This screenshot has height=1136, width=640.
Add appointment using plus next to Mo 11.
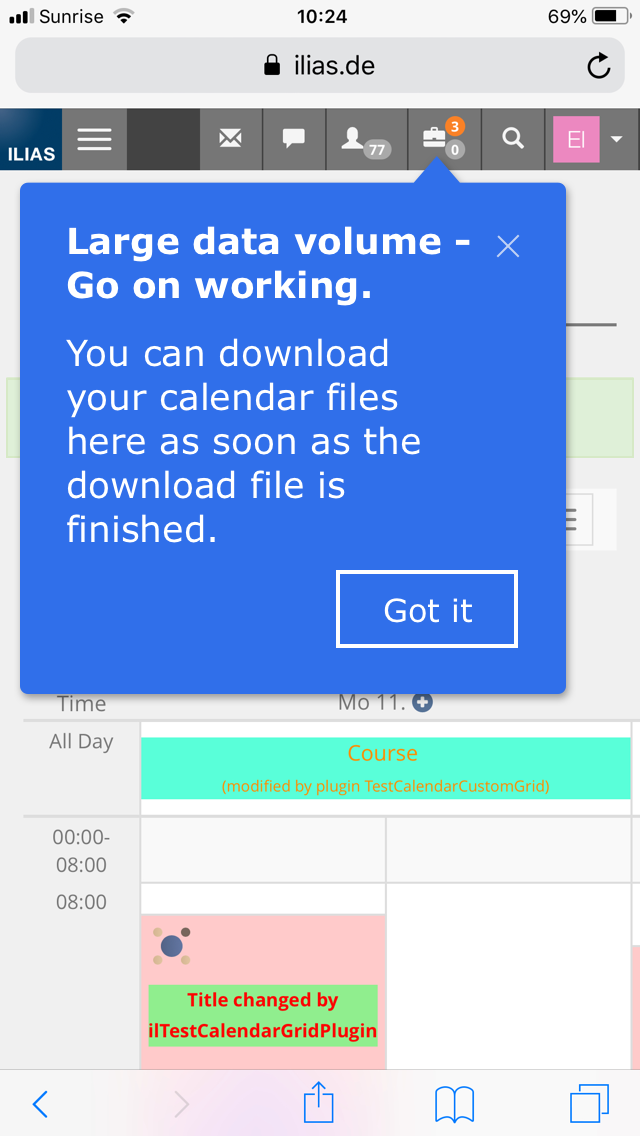click(x=423, y=703)
